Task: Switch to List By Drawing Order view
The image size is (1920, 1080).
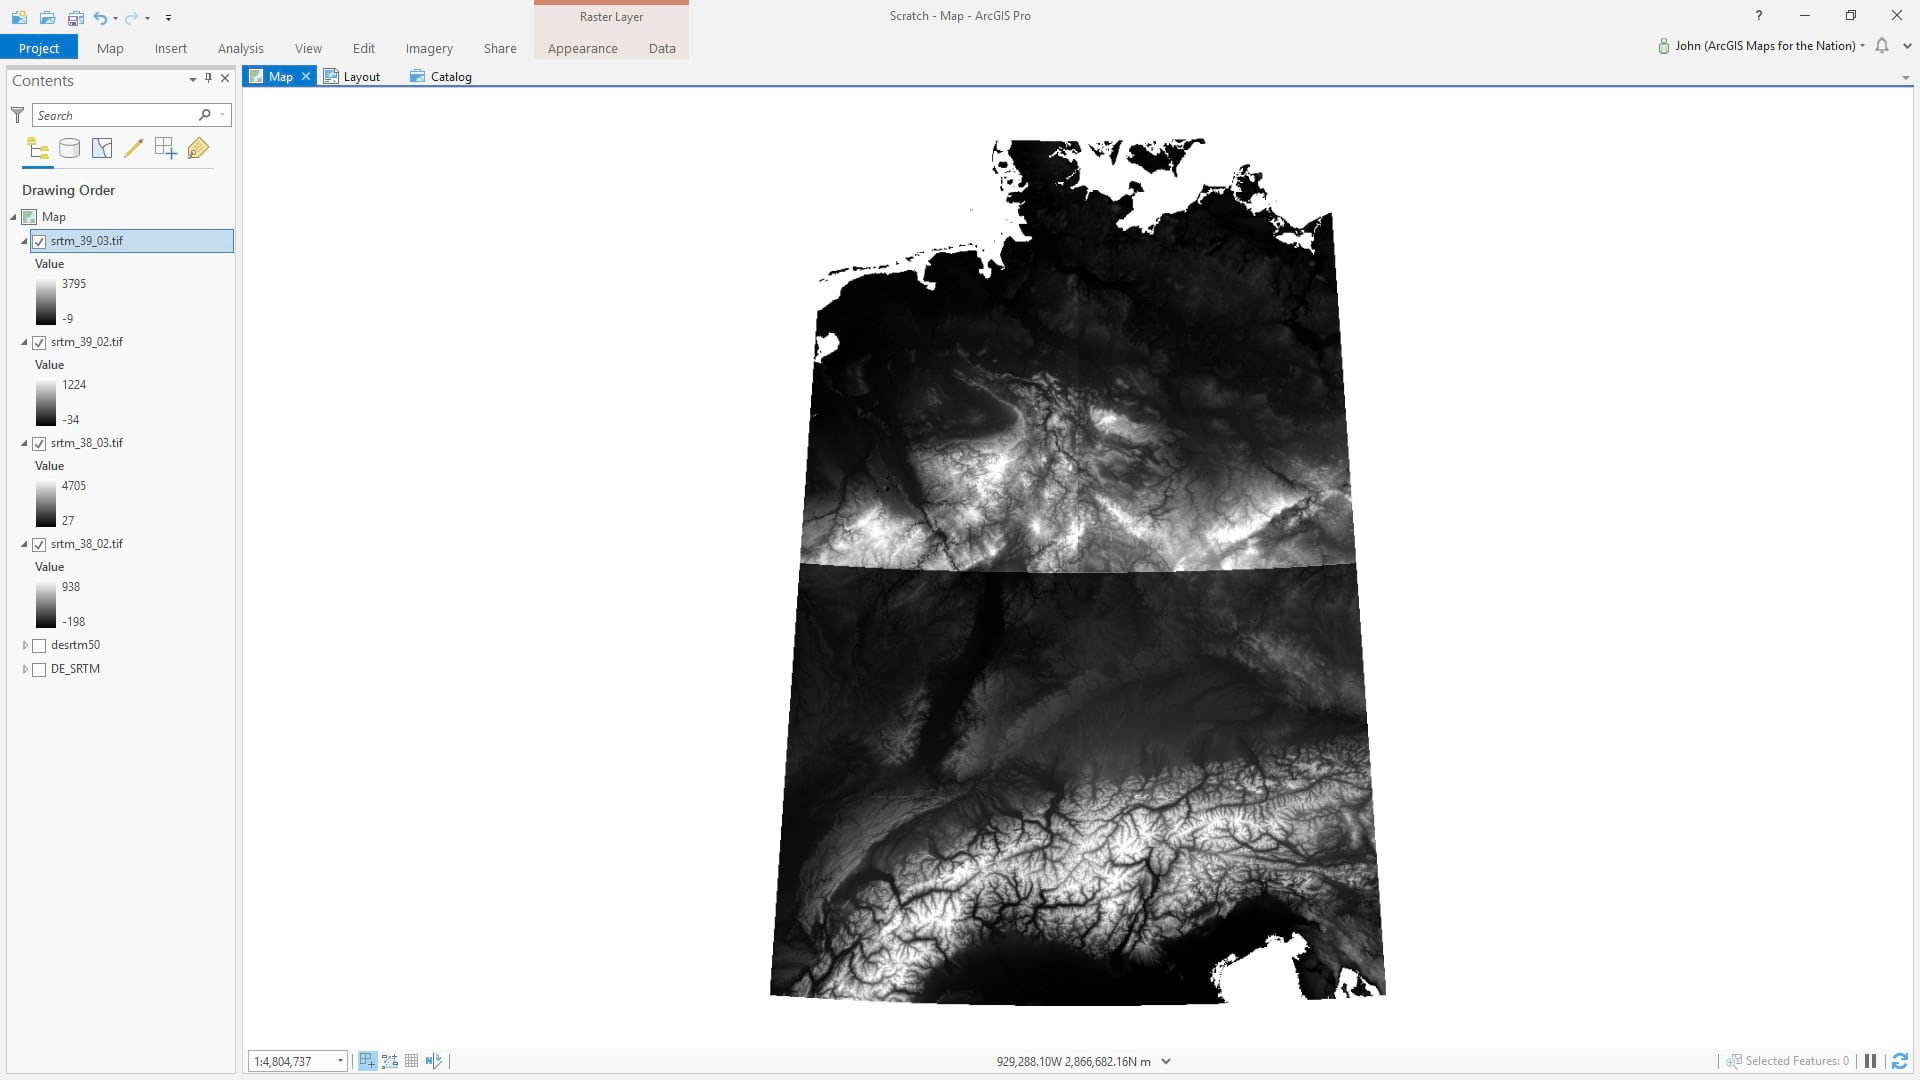Action: (x=38, y=149)
